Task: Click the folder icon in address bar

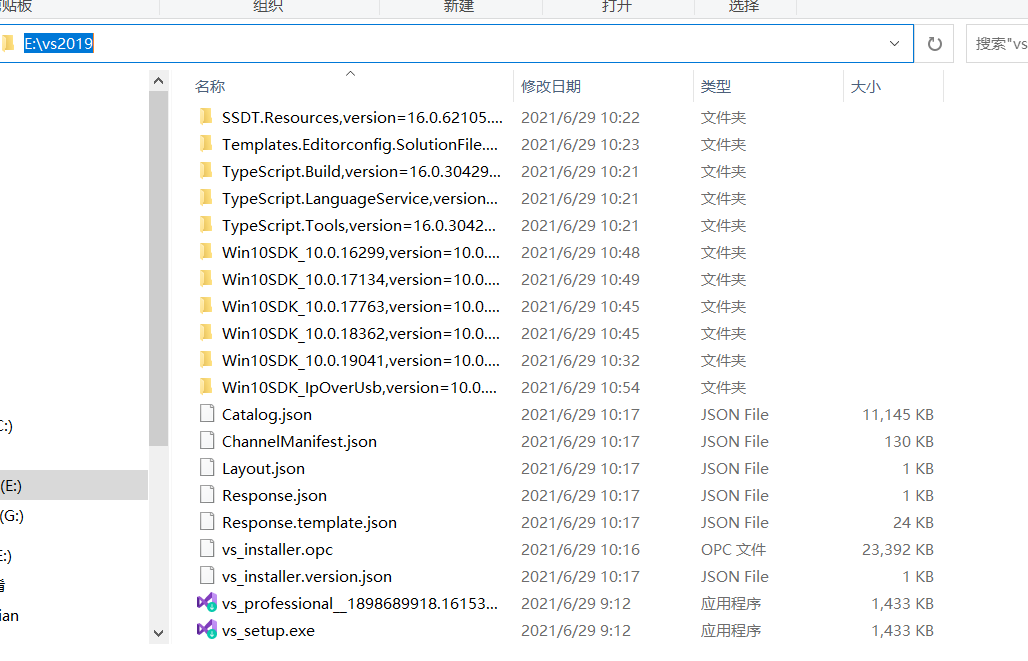Action: point(9,43)
